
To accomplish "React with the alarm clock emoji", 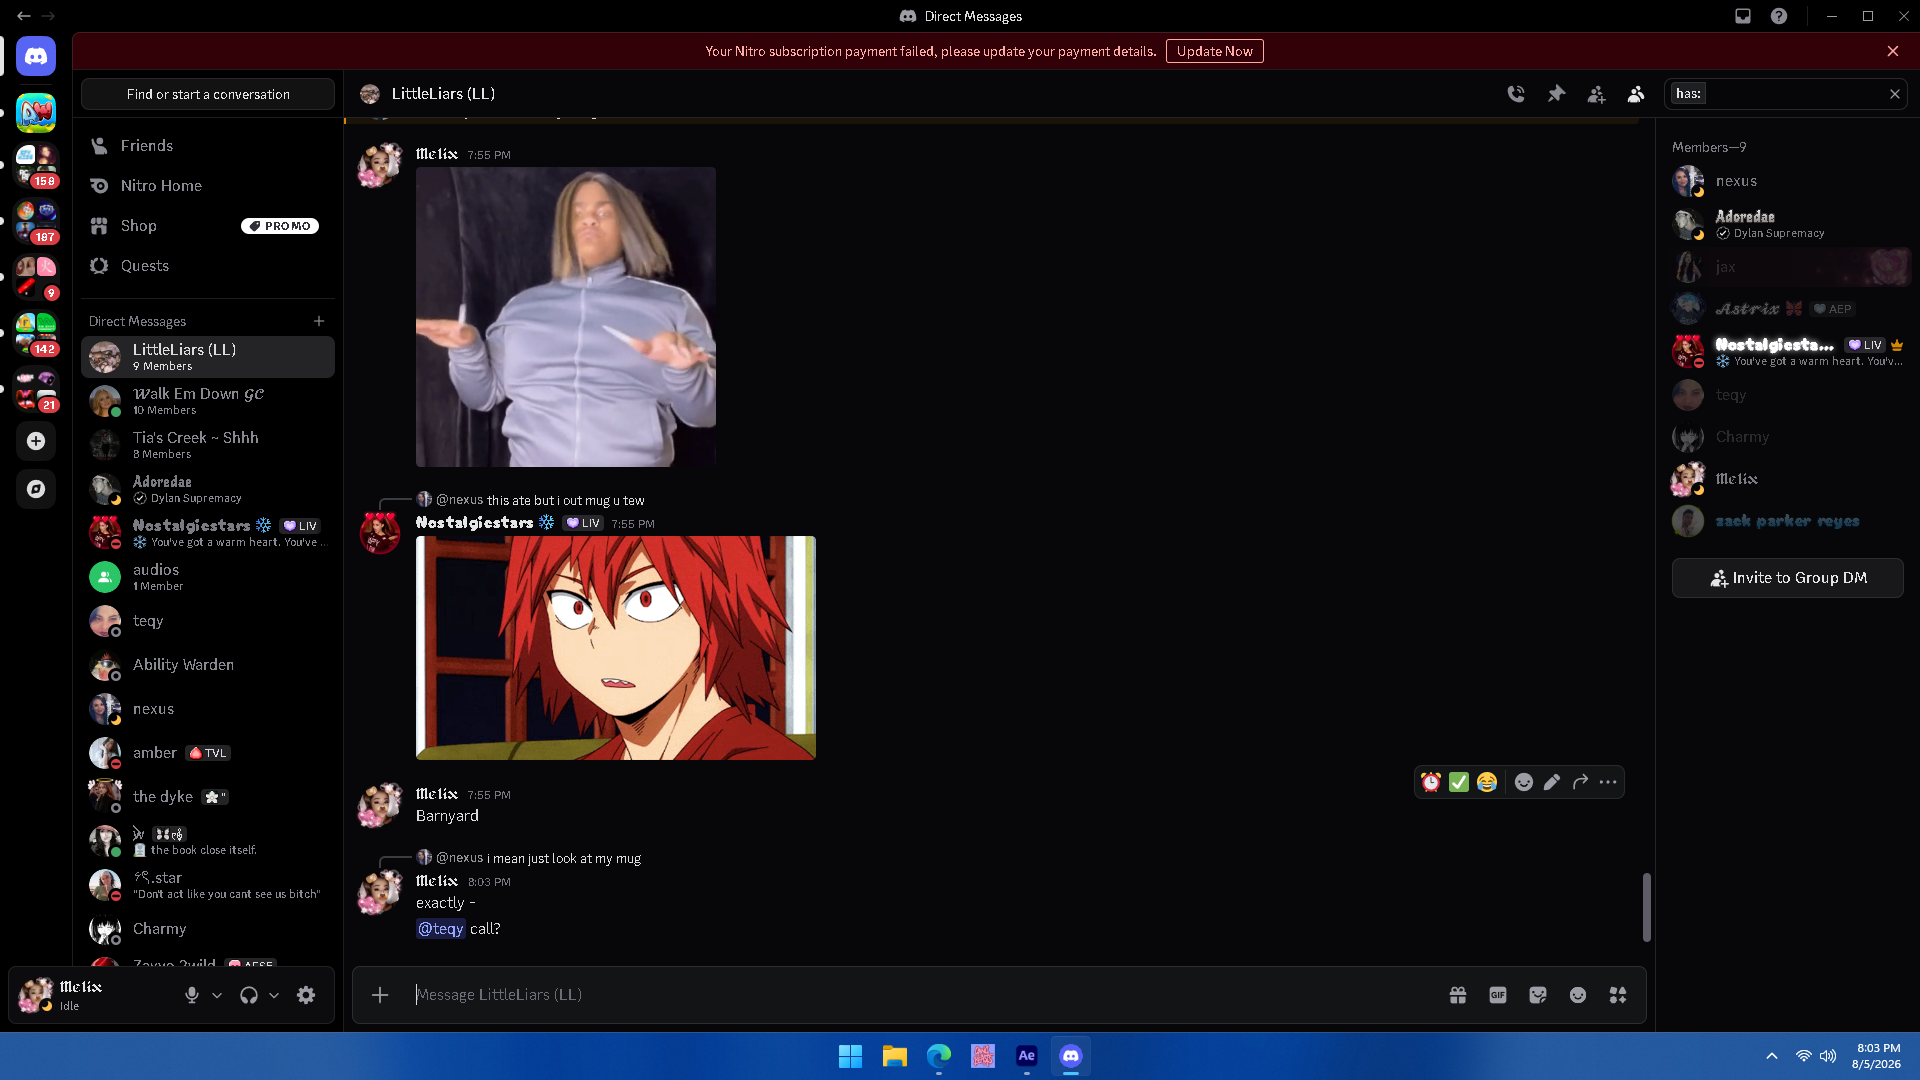I will point(1431,782).
